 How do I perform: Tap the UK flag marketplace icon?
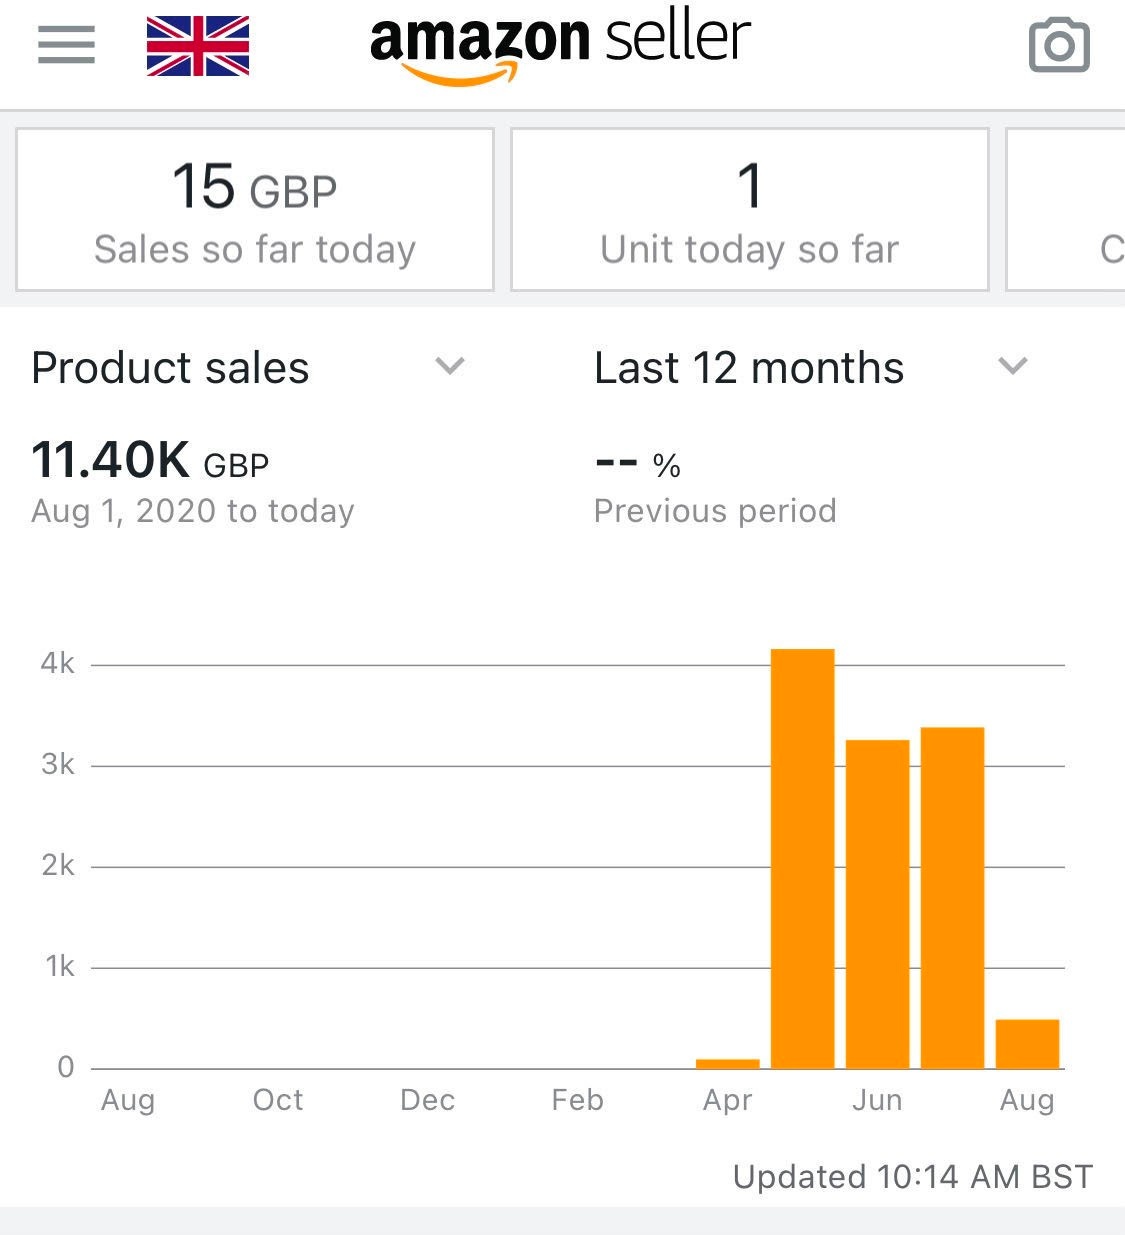point(198,46)
